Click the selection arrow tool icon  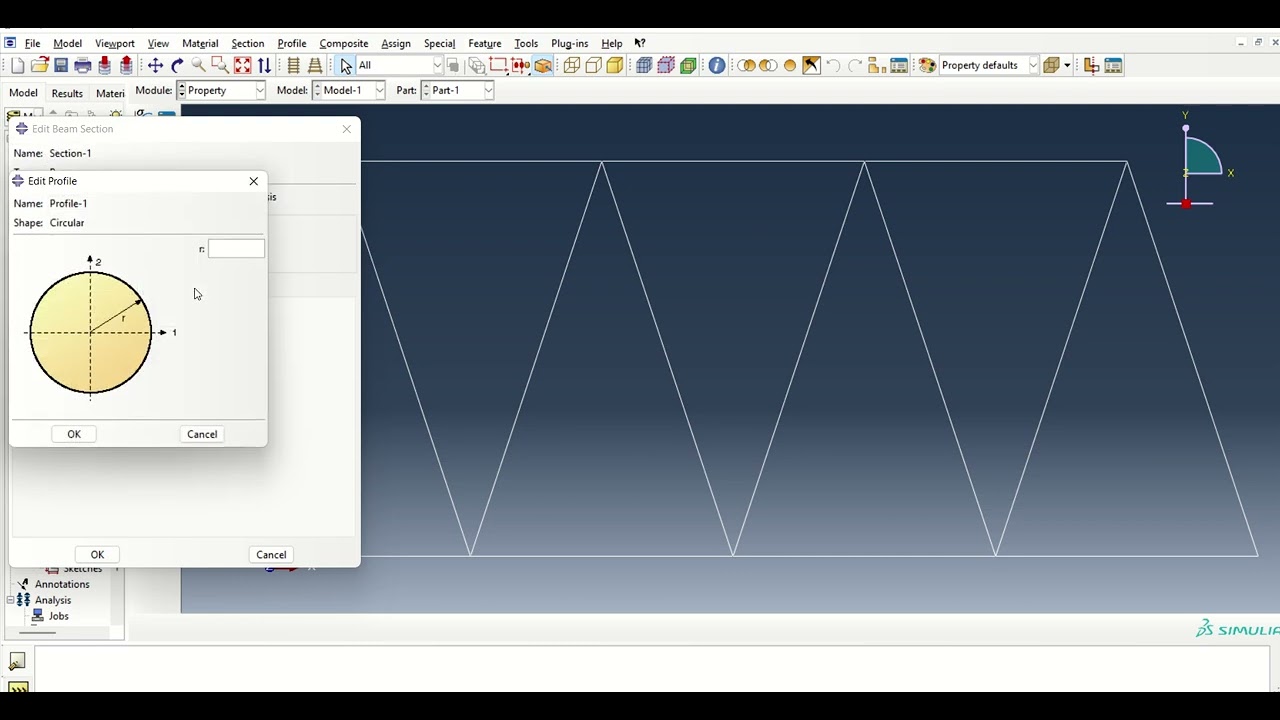[346, 66]
